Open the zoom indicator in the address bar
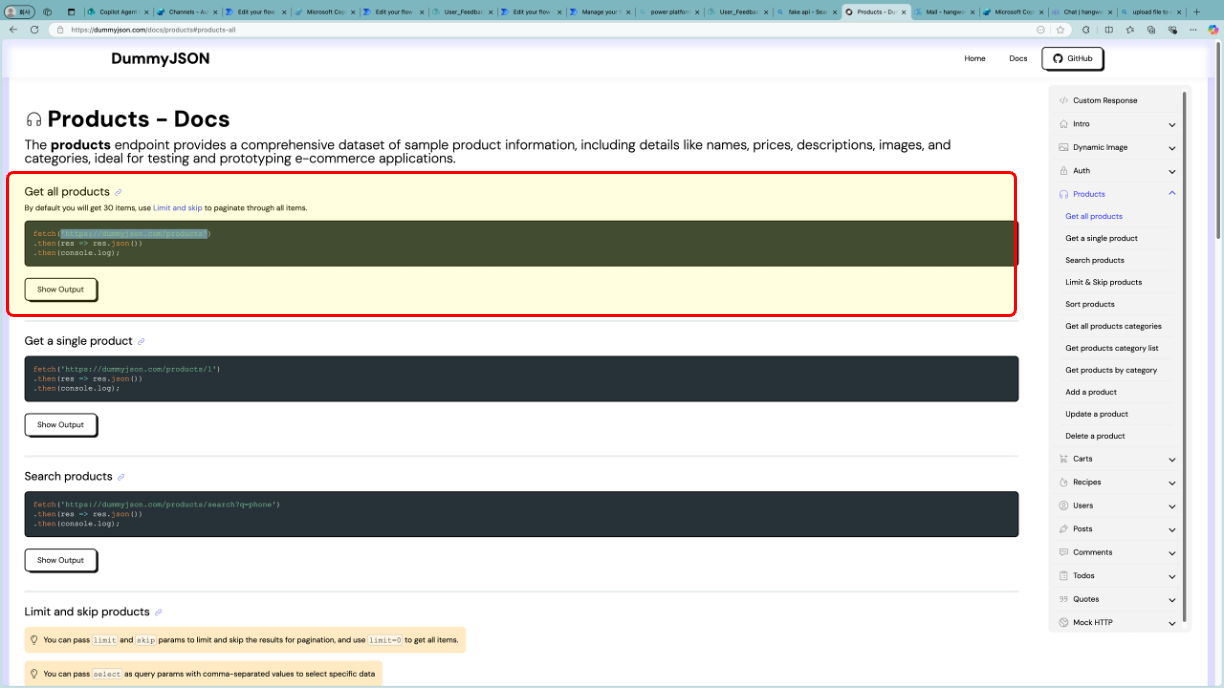The width and height of the screenshot is (1224, 688). pyautogui.click(x=1041, y=30)
